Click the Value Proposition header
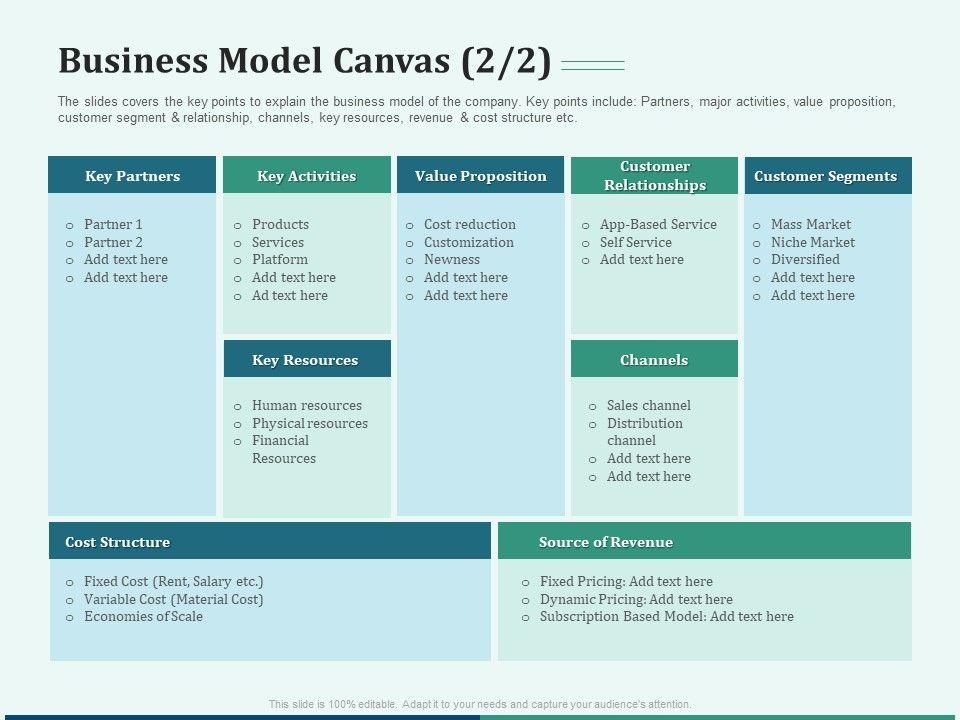Viewport: 960px width, 720px height. click(480, 176)
